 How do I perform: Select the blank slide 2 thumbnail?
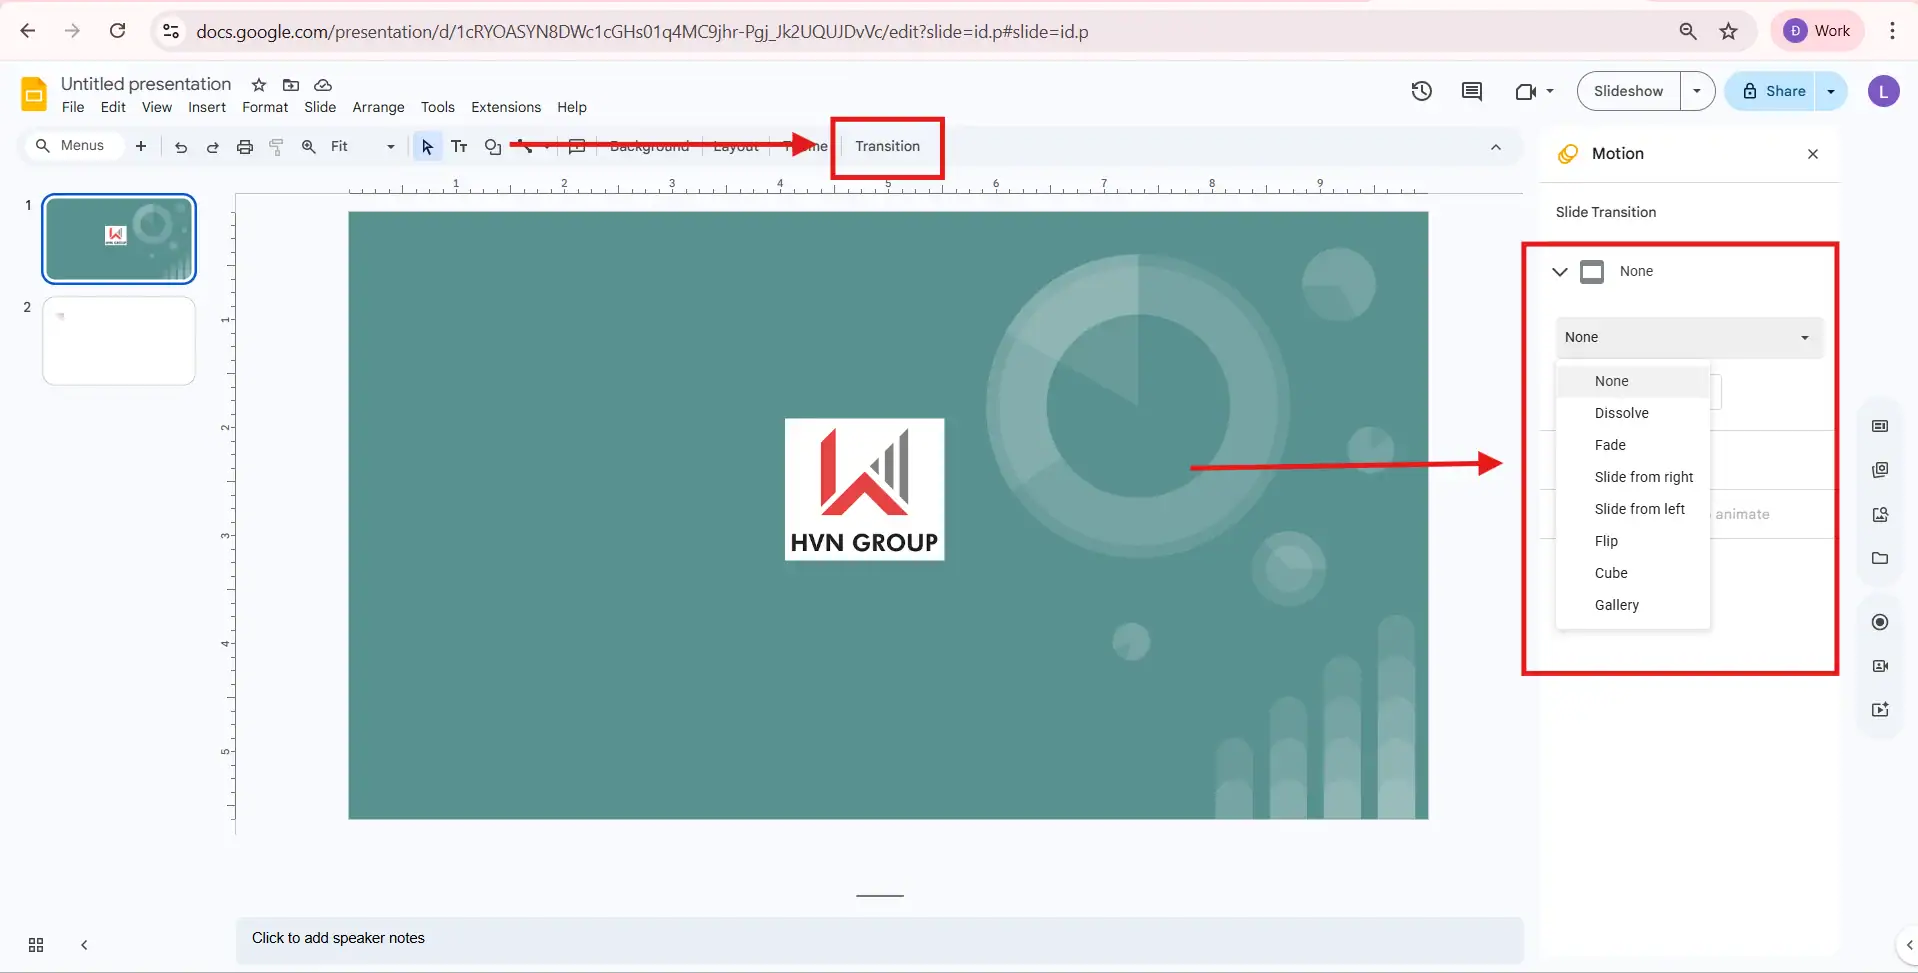119,341
